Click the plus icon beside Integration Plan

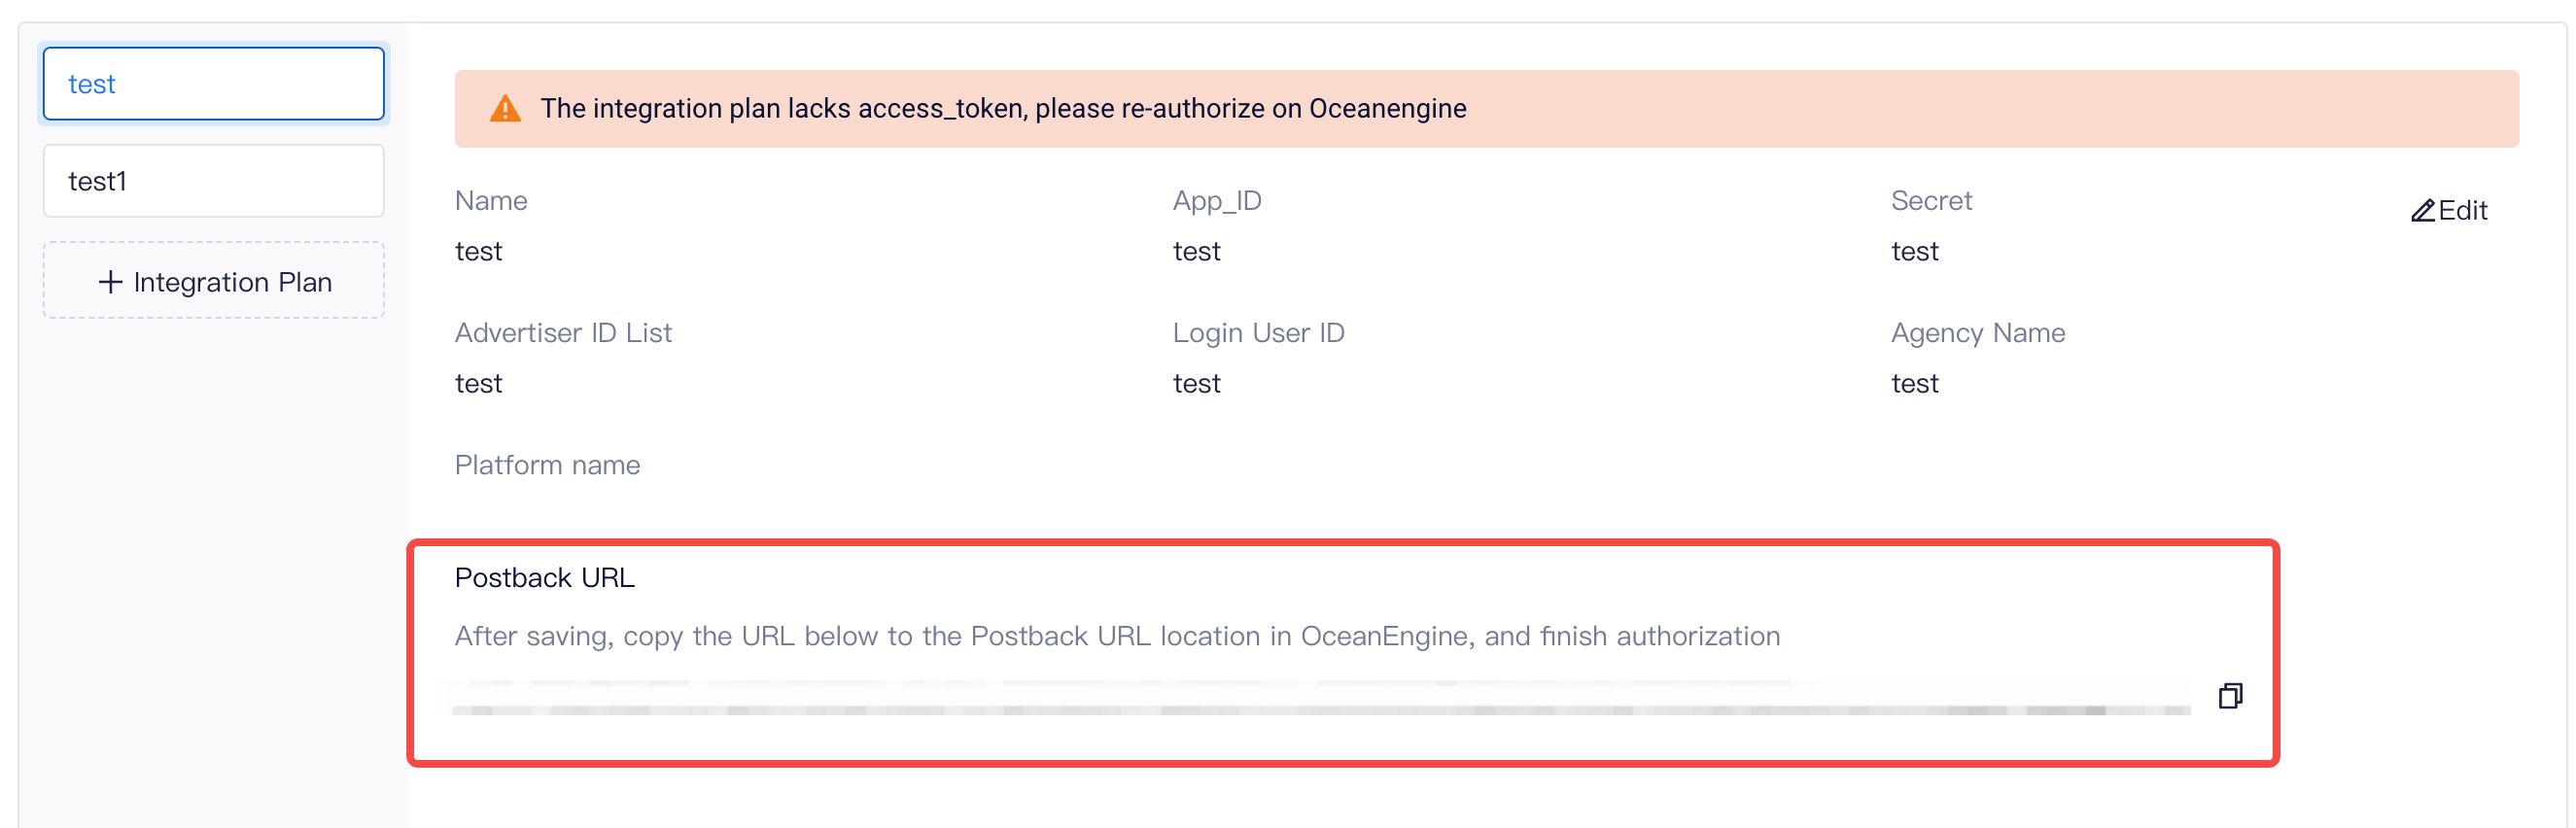click(x=110, y=282)
